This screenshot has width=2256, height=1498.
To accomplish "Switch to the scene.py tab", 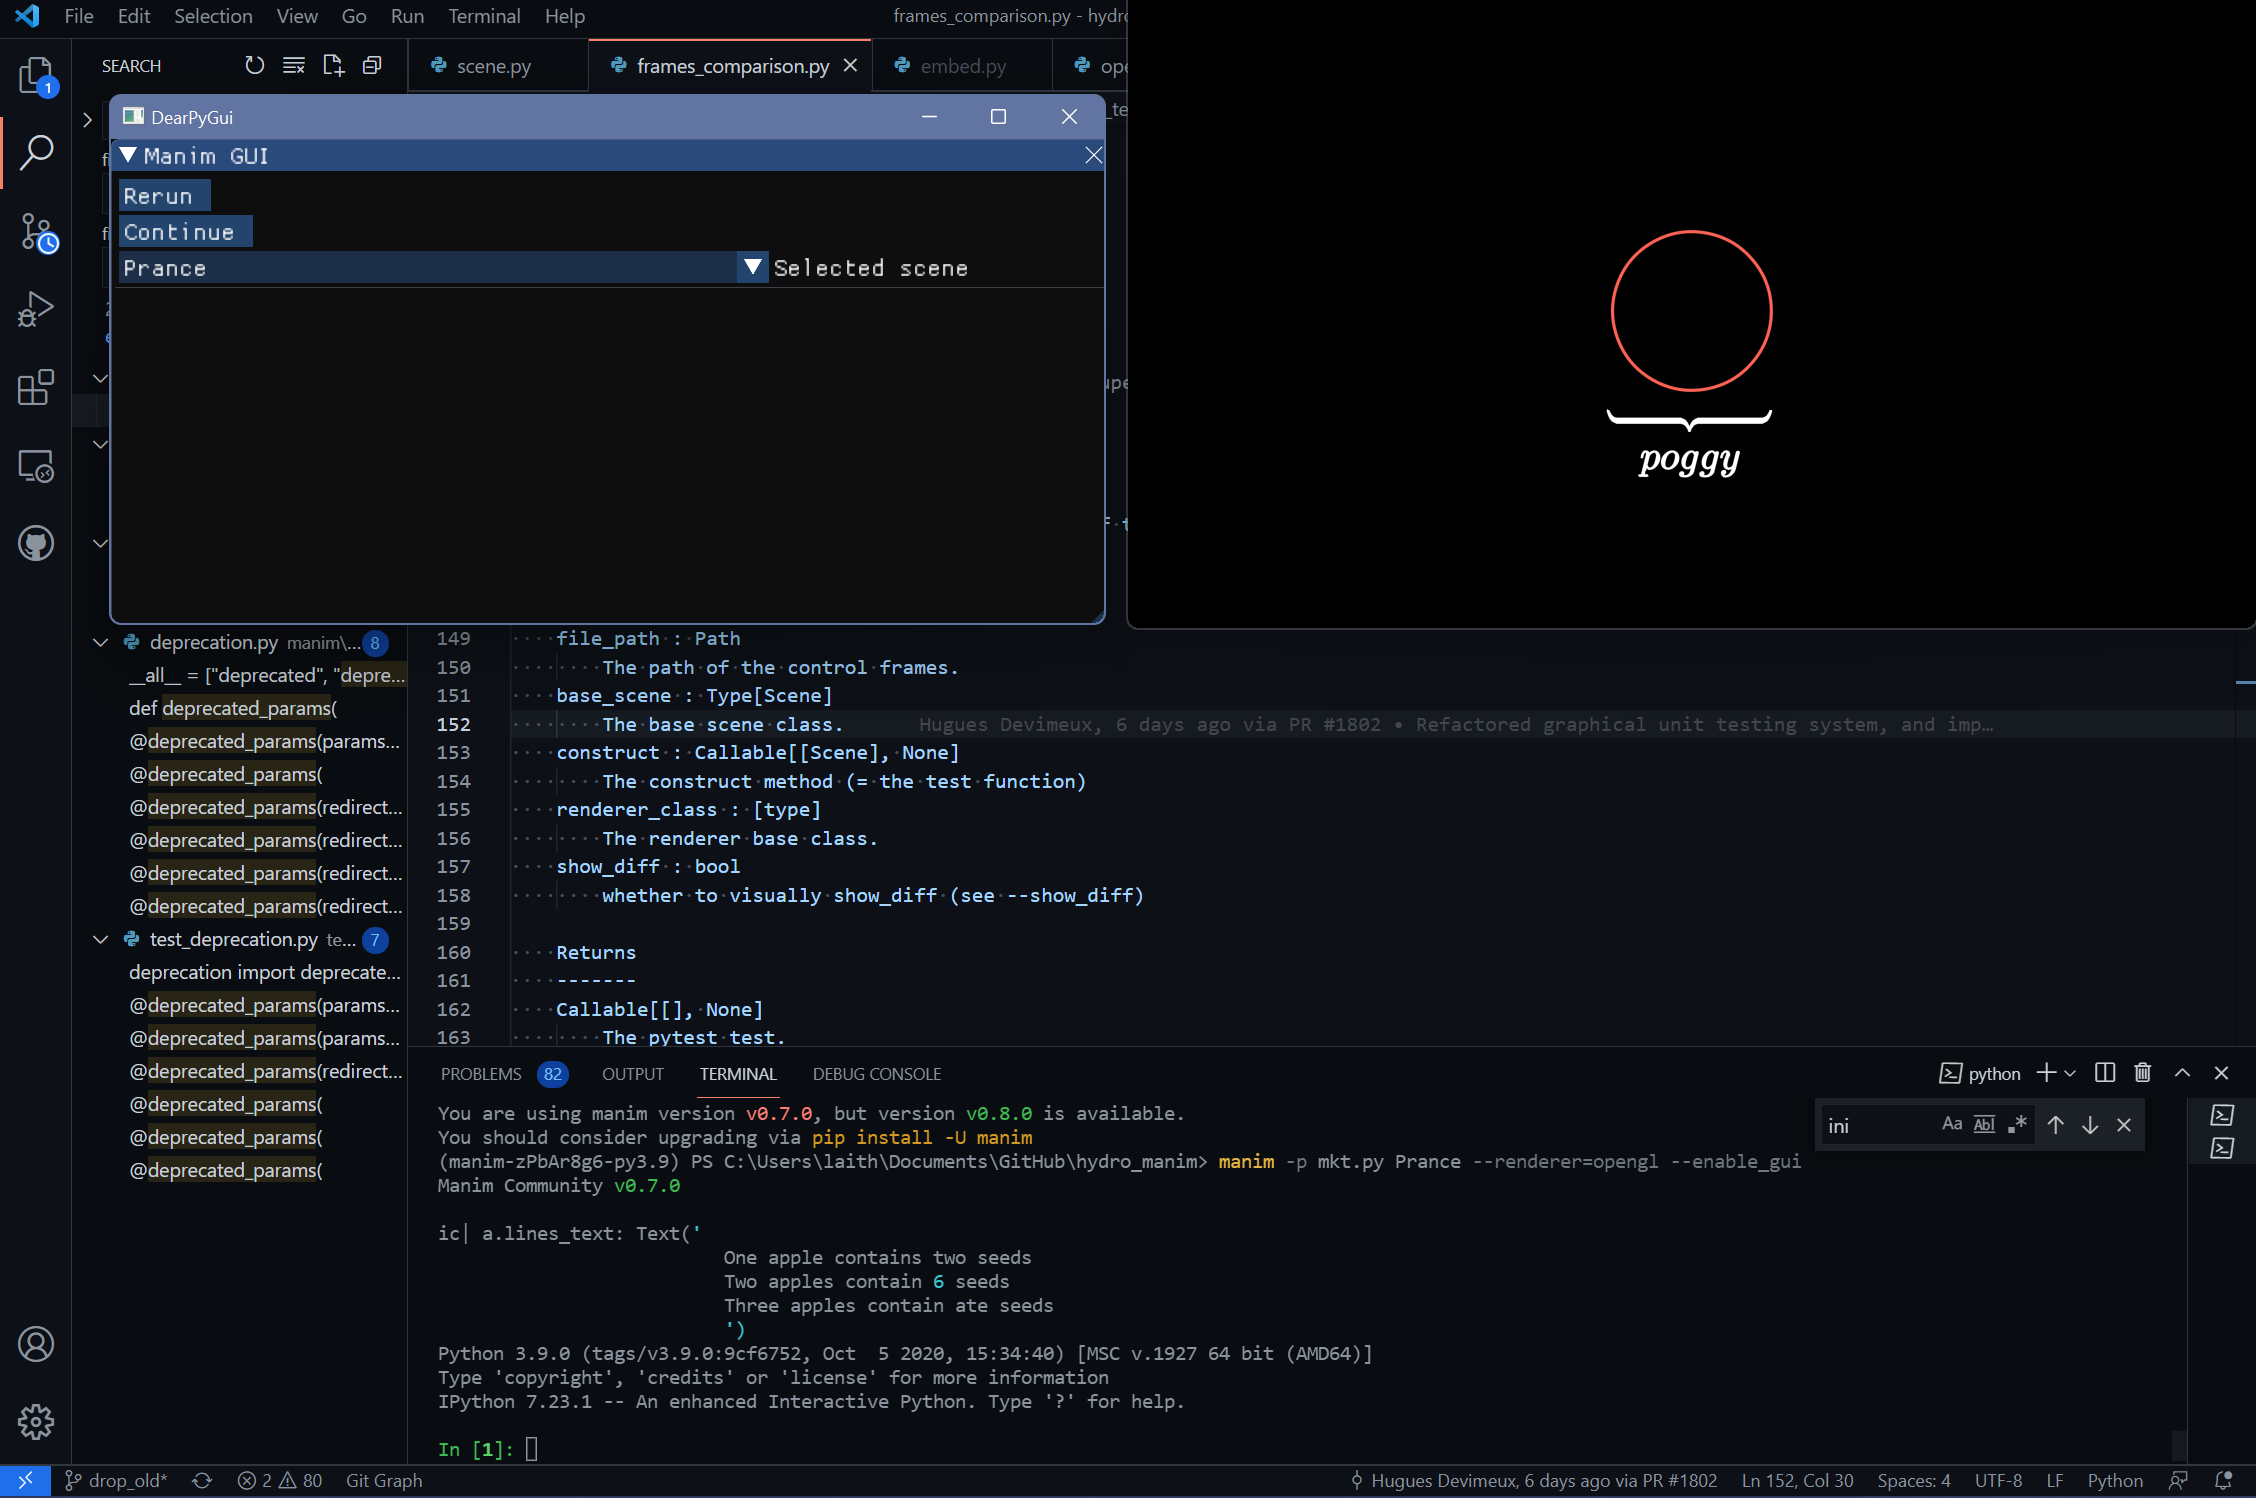I will (x=493, y=66).
